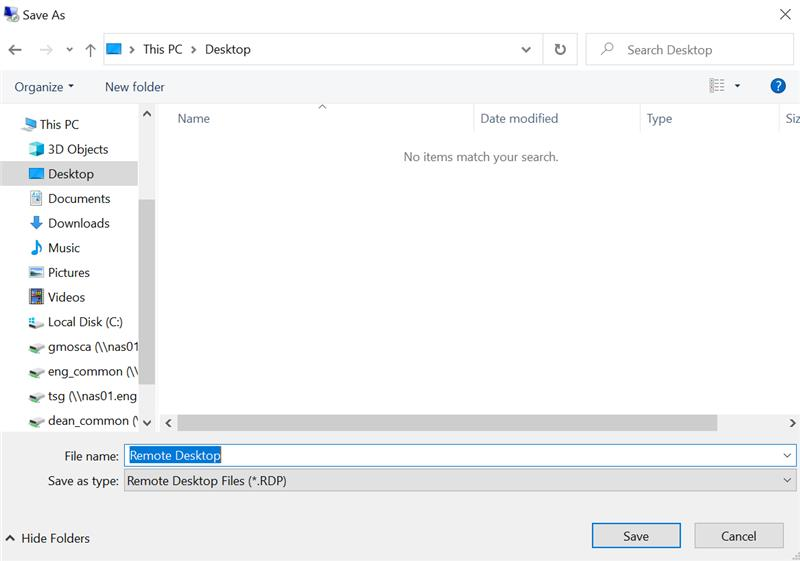The width and height of the screenshot is (800, 561).
Task: Click the horizontal scrollbar in file list
Action: tap(447, 423)
